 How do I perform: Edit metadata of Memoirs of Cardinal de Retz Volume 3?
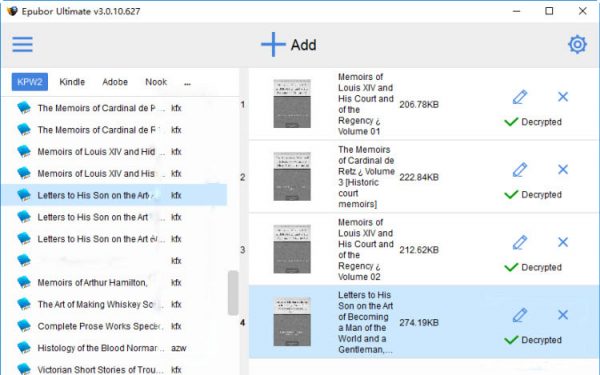click(520, 170)
